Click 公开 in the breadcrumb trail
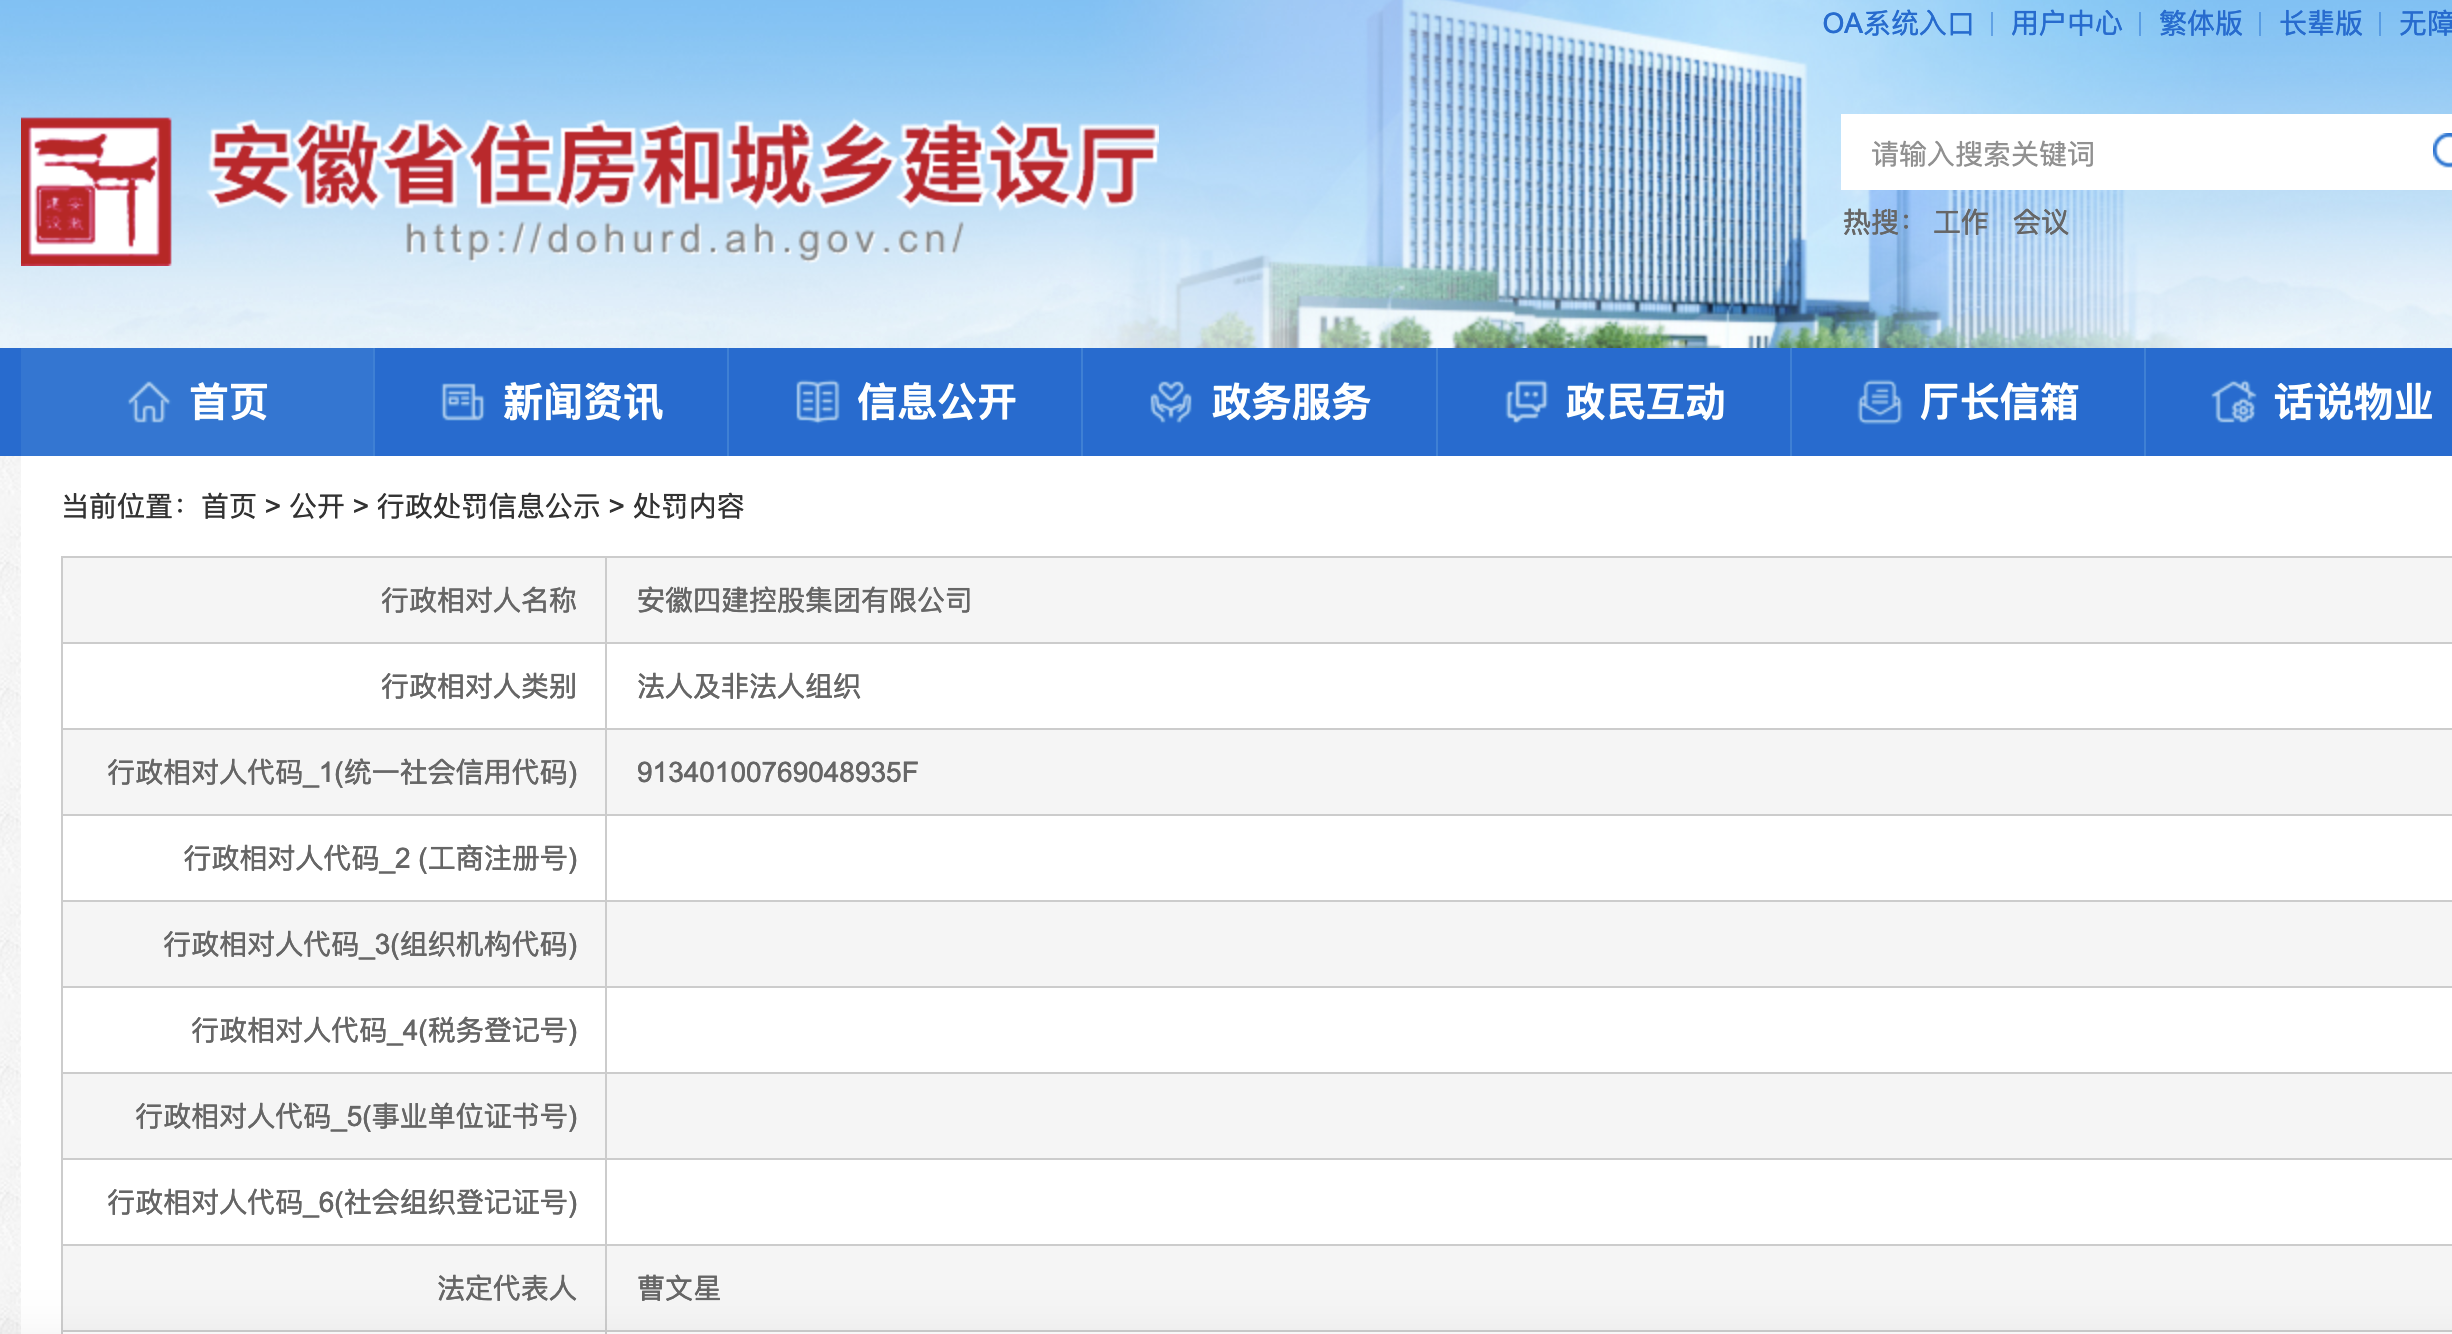This screenshot has height=1334, width=2452. 319,508
